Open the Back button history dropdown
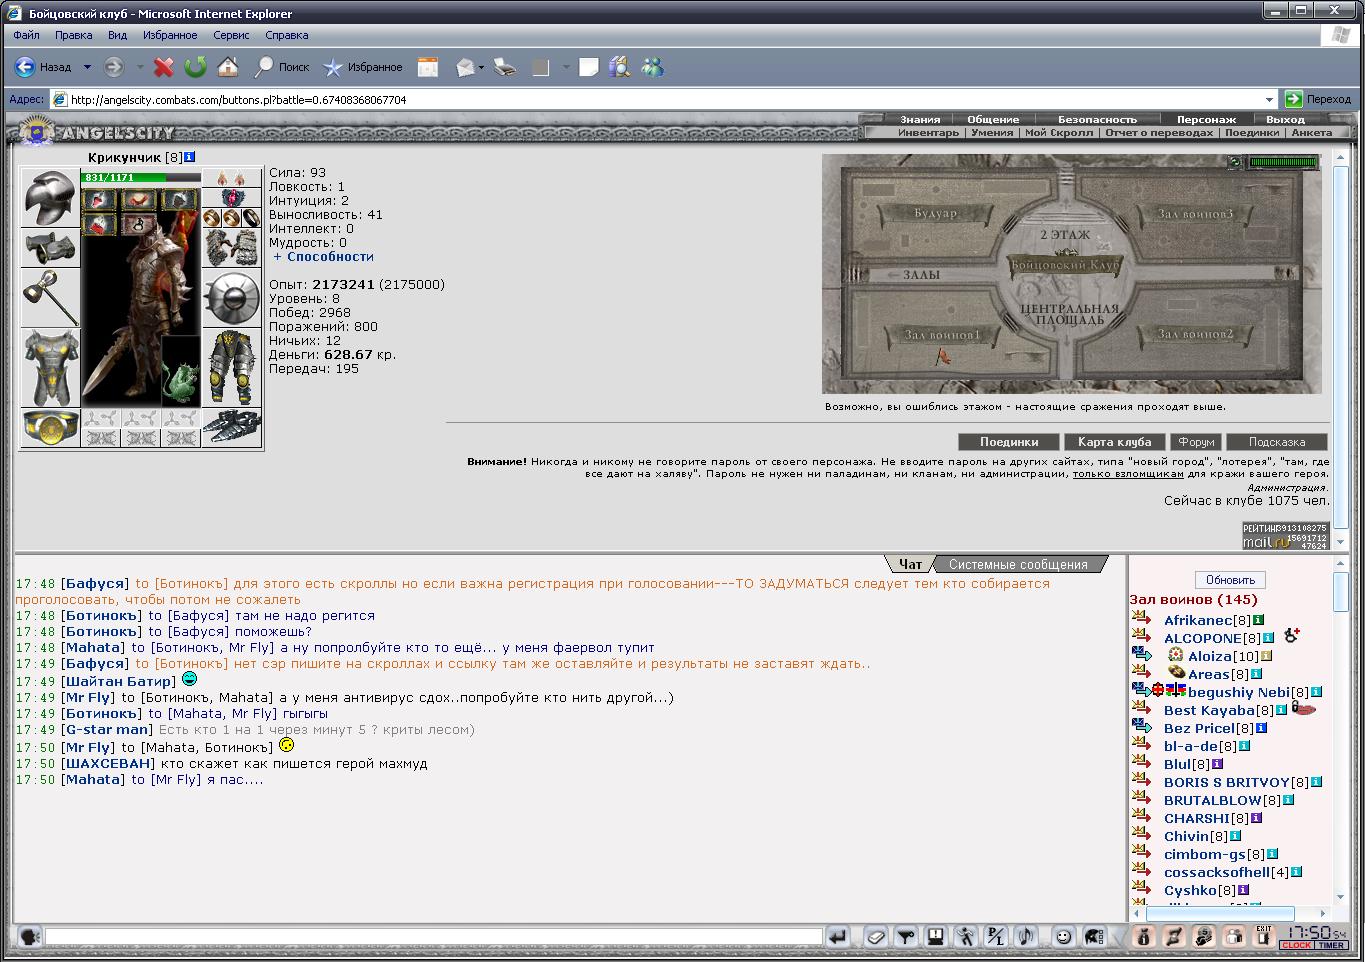The width and height of the screenshot is (1365, 962). pyautogui.click(x=87, y=67)
